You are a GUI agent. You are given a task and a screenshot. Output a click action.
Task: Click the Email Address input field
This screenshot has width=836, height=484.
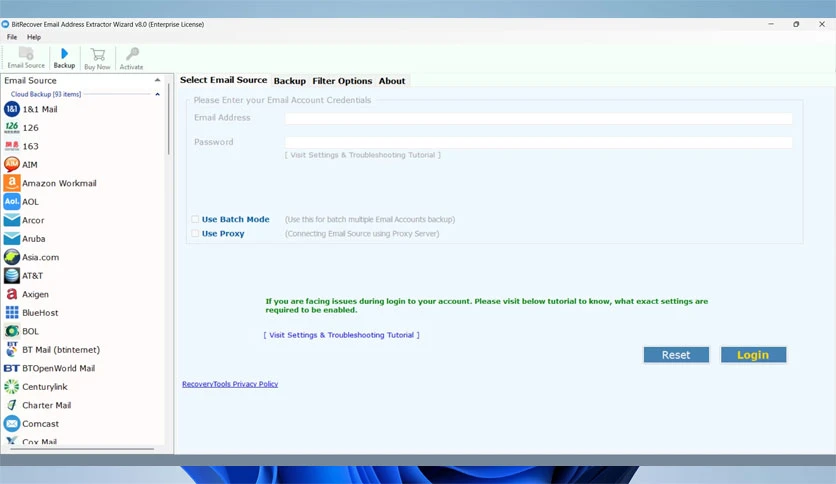point(538,118)
